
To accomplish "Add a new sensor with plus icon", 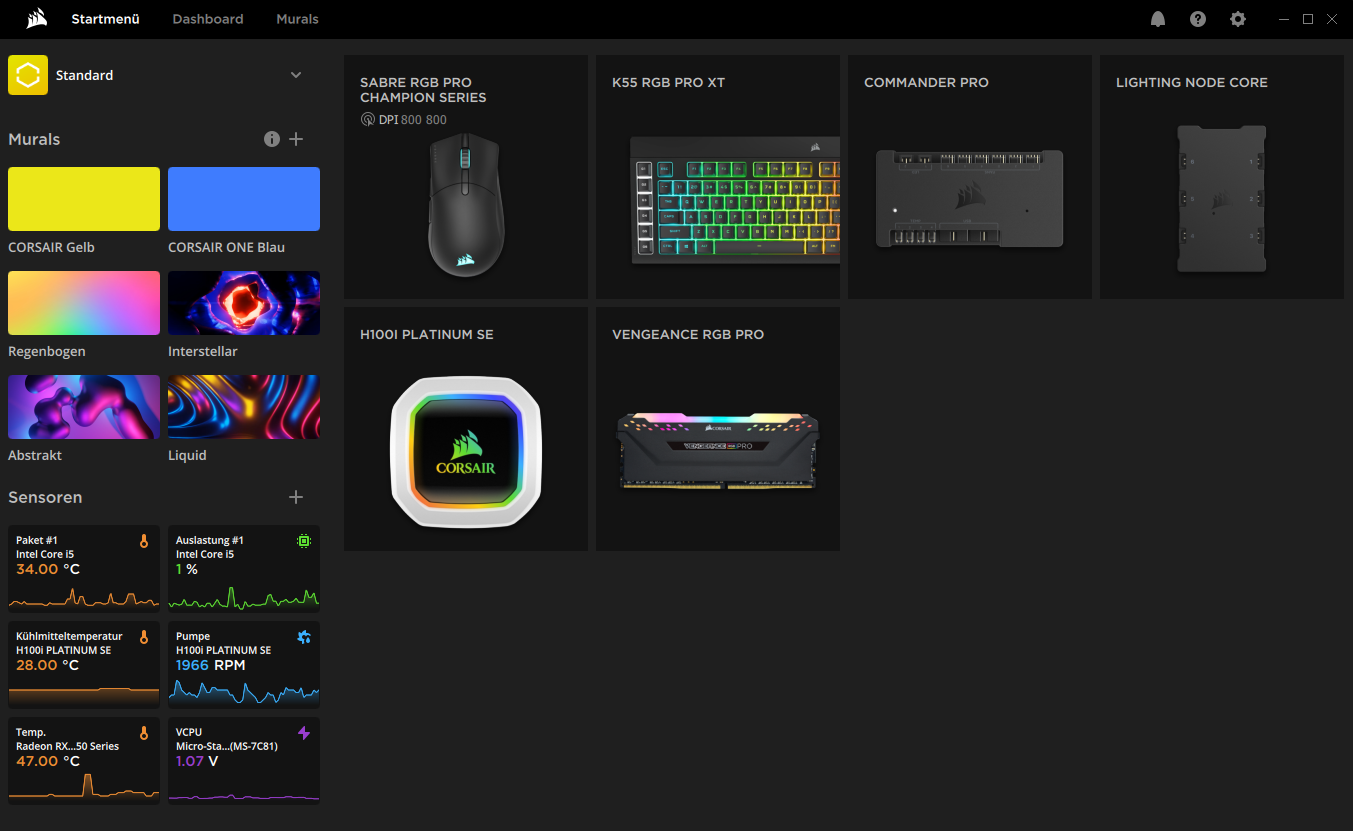I will [x=296, y=497].
